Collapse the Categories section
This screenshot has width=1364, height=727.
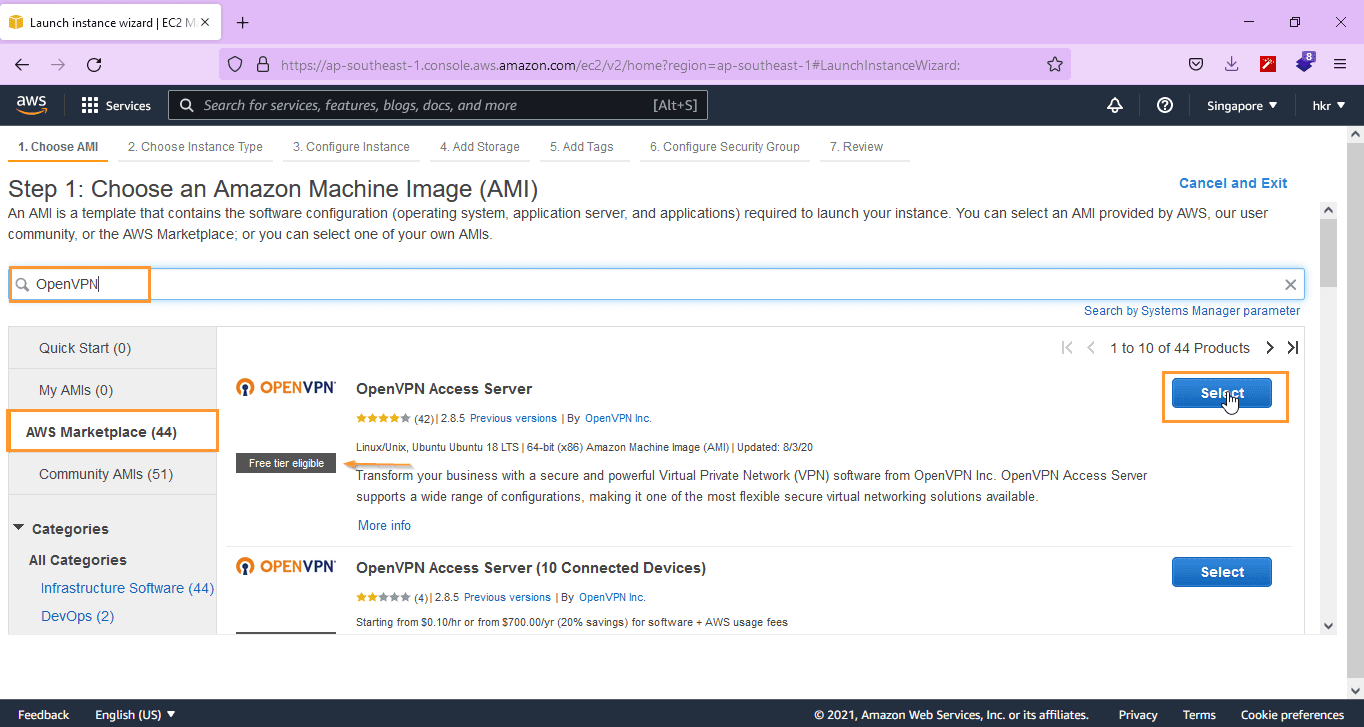point(19,528)
